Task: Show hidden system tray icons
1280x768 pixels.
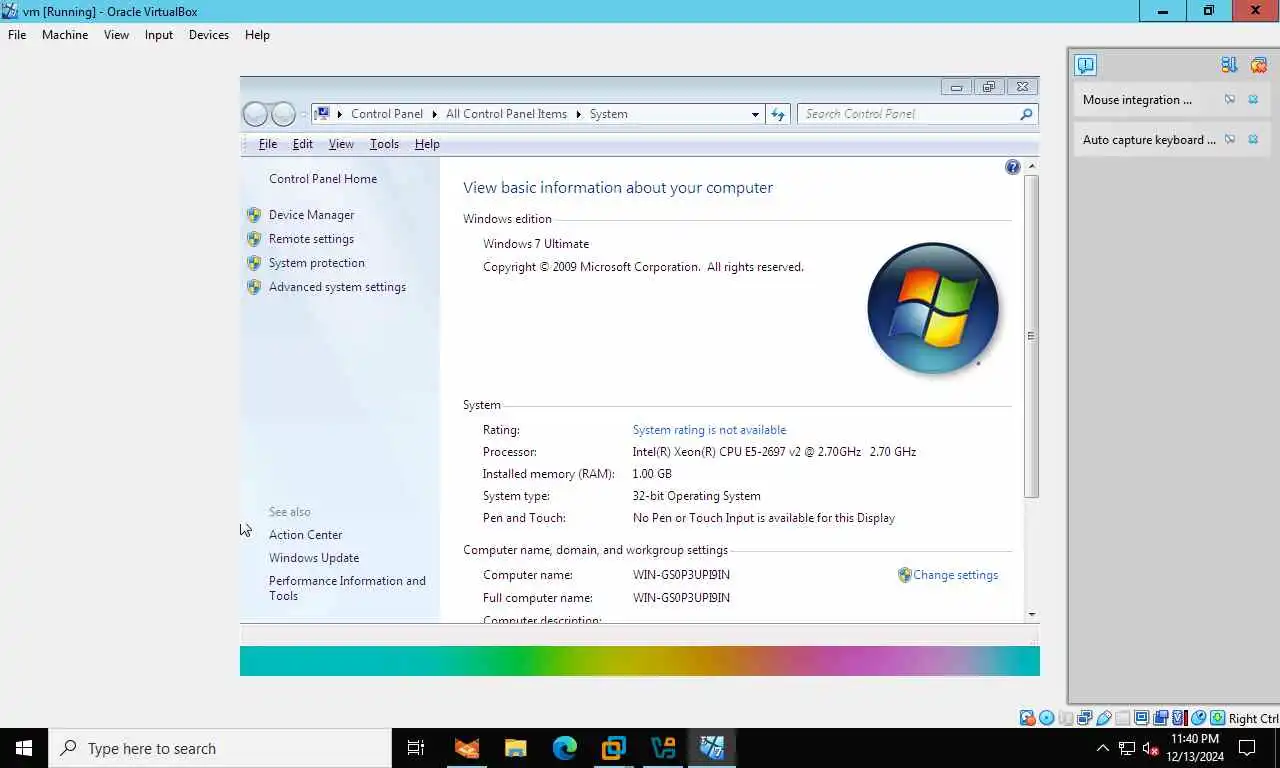Action: [x=1103, y=748]
